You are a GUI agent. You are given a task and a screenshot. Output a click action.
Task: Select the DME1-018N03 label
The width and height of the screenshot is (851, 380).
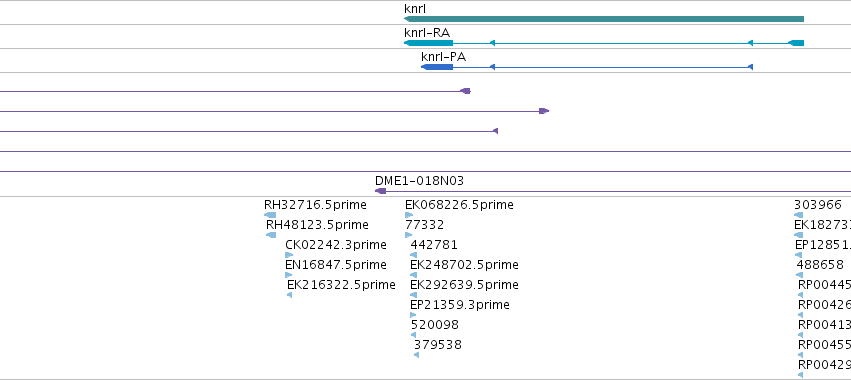tap(419, 181)
